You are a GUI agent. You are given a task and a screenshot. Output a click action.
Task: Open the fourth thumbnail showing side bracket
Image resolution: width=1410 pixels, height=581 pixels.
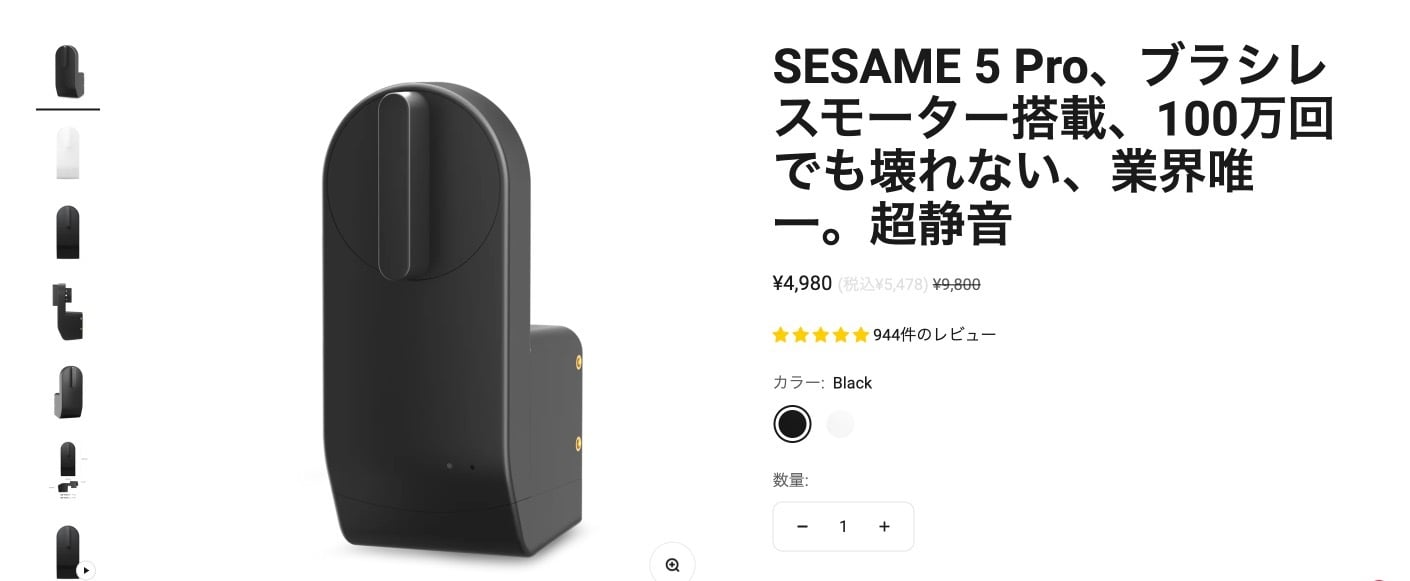(68, 312)
